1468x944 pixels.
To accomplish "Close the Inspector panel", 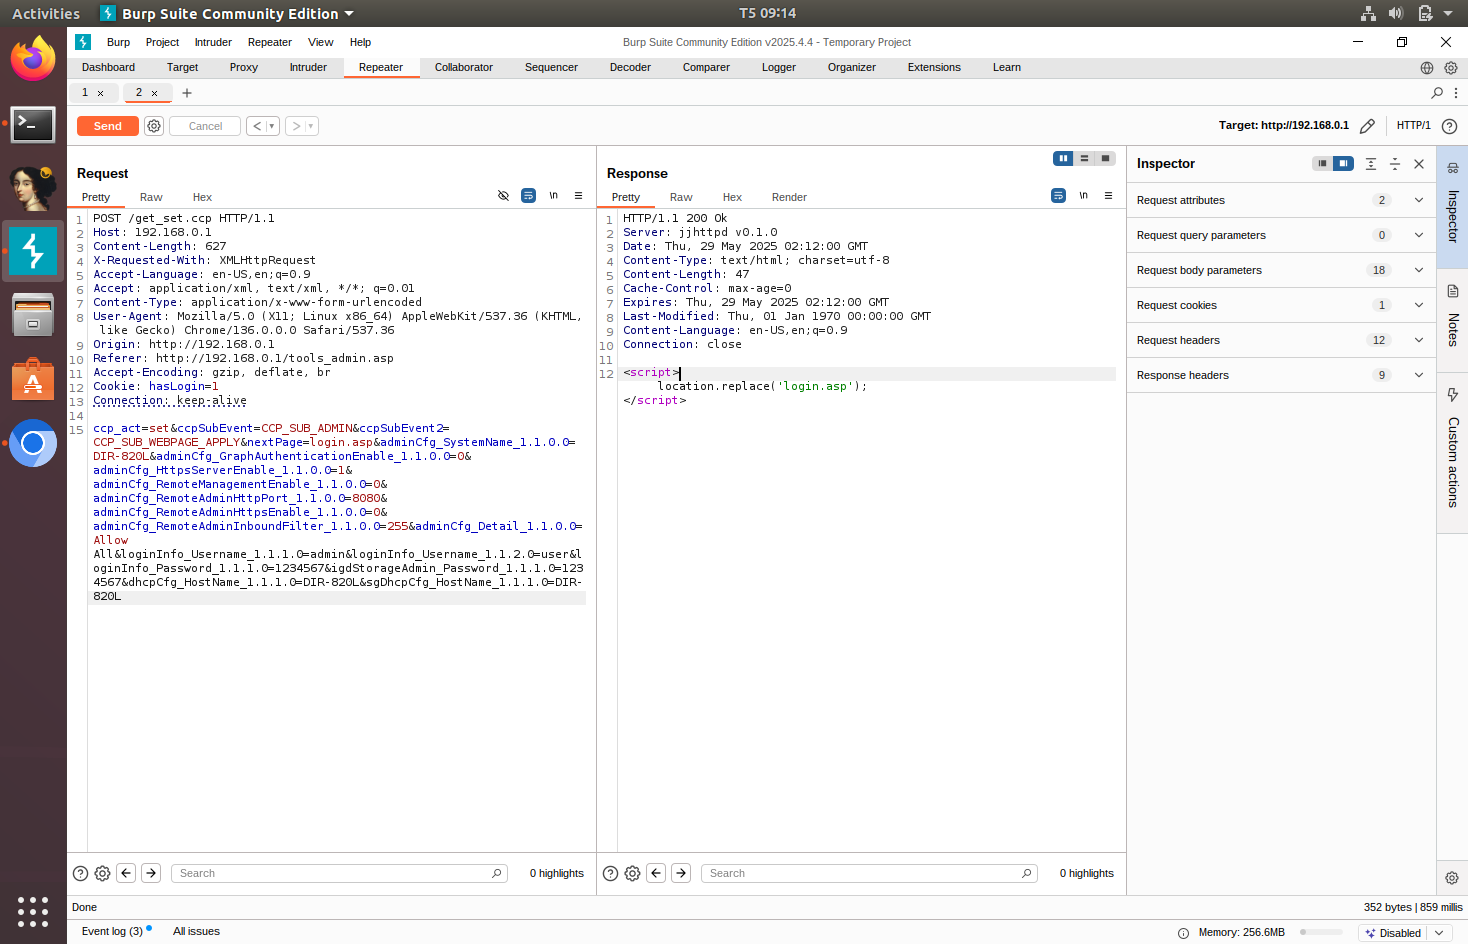I will 1419,164.
